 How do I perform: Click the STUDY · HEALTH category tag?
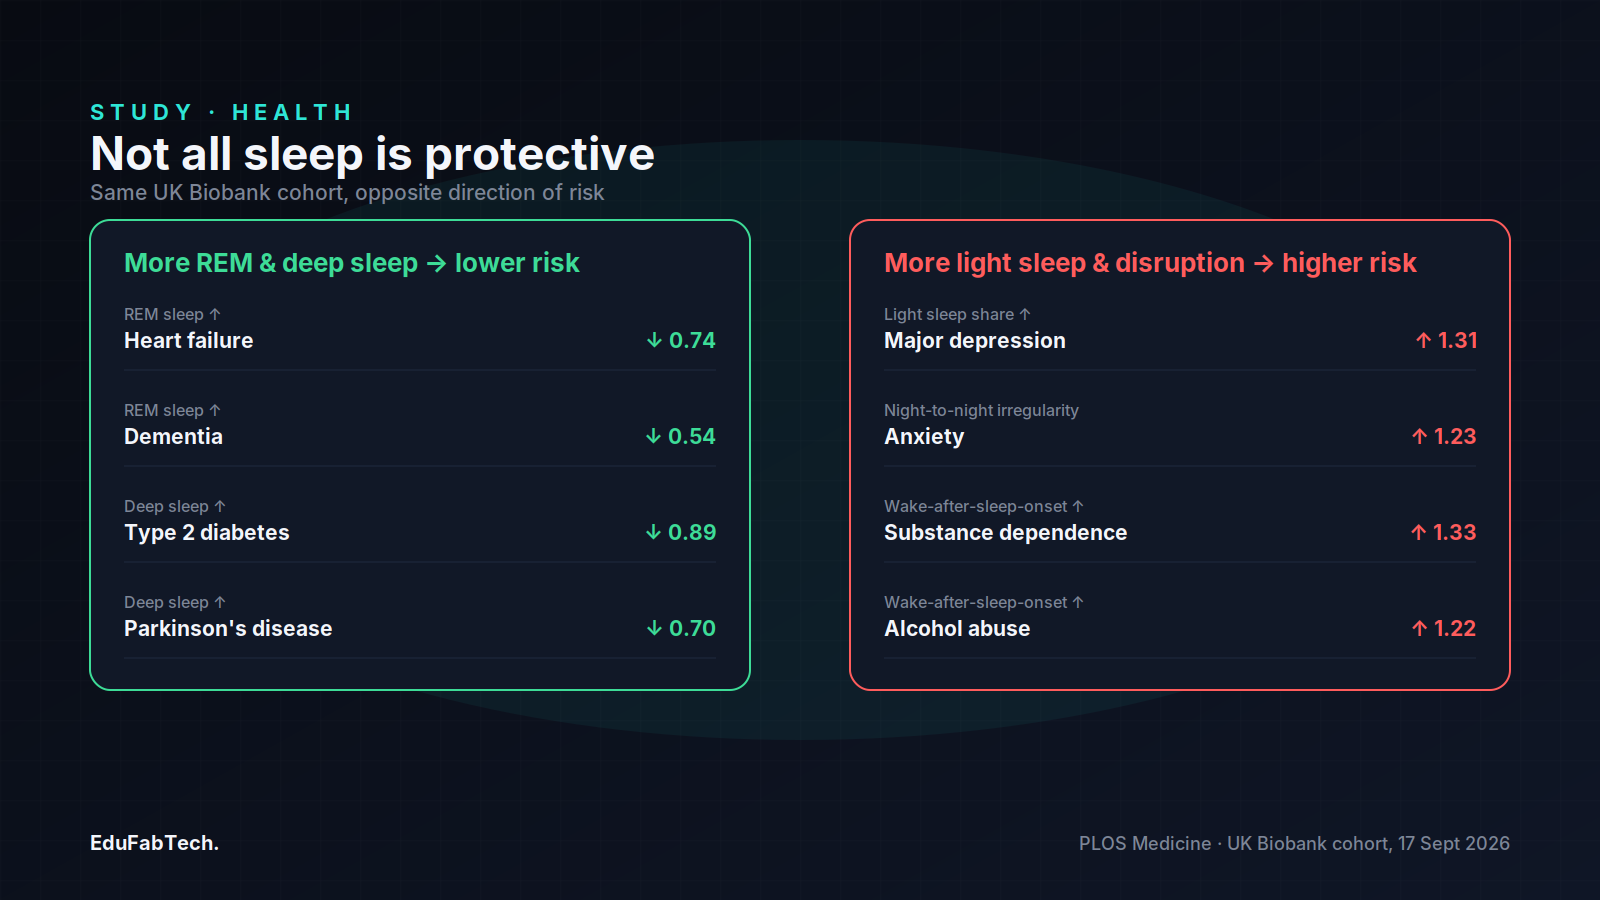[221, 112]
